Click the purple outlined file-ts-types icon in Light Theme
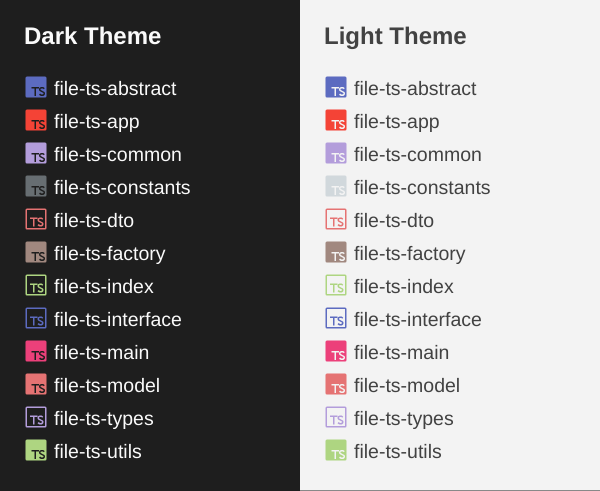This screenshot has width=600, height=491. coord(336,417)
